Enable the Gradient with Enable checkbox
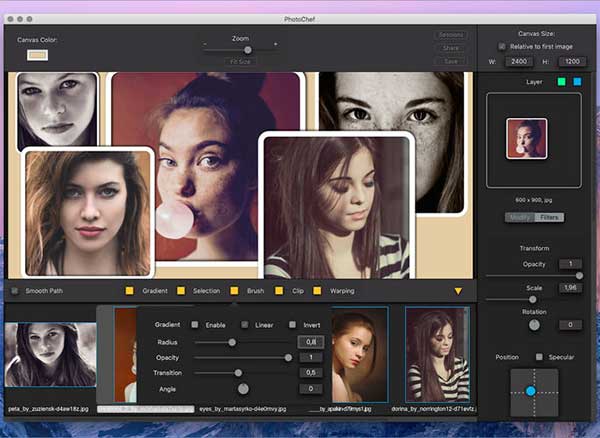The width and height of the screenshot is (600, 438). click(x=195, y=325)
